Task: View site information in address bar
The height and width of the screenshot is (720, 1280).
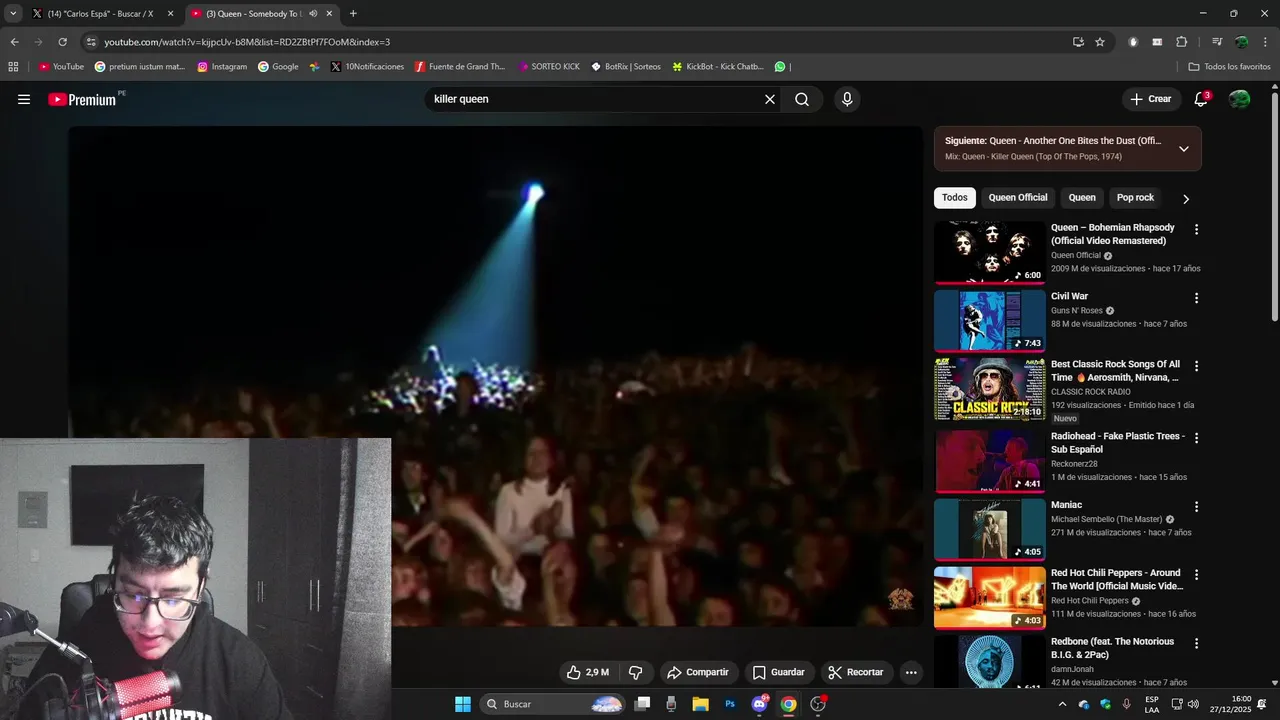Action: (91, 42)
